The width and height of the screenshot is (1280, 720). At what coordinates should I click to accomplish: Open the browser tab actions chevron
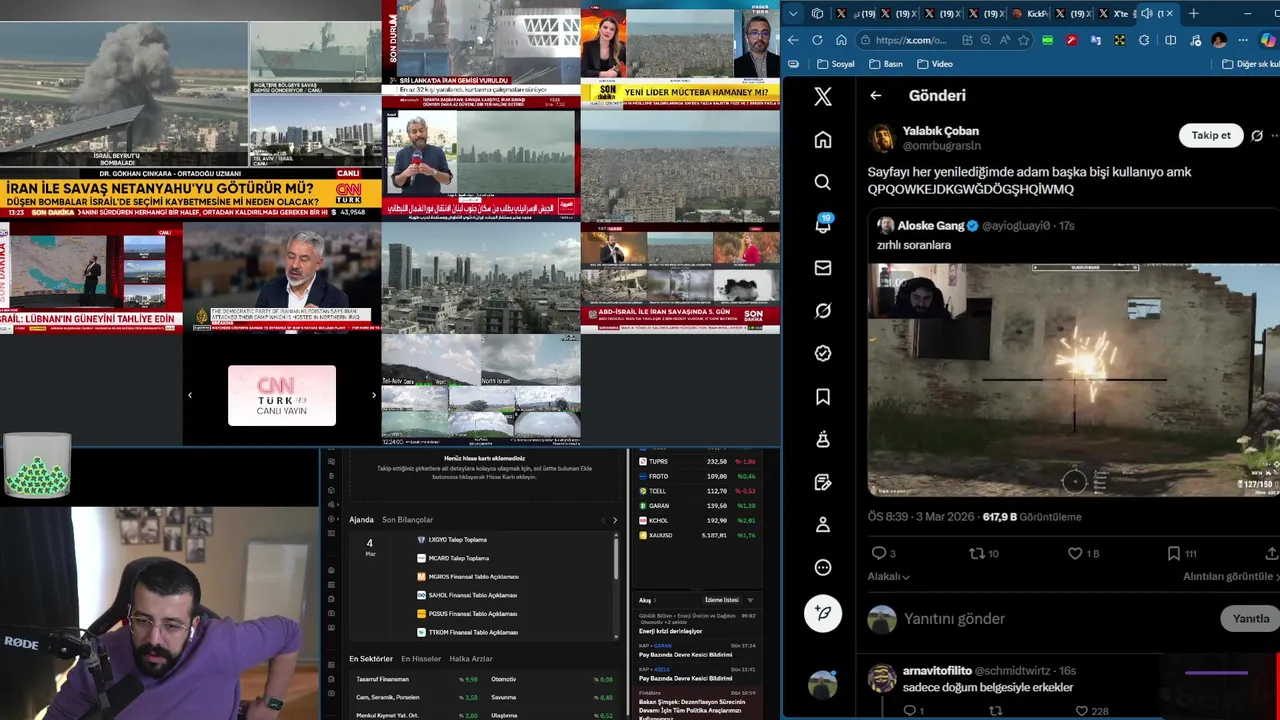pyautogui.click(x=793, y=14)
